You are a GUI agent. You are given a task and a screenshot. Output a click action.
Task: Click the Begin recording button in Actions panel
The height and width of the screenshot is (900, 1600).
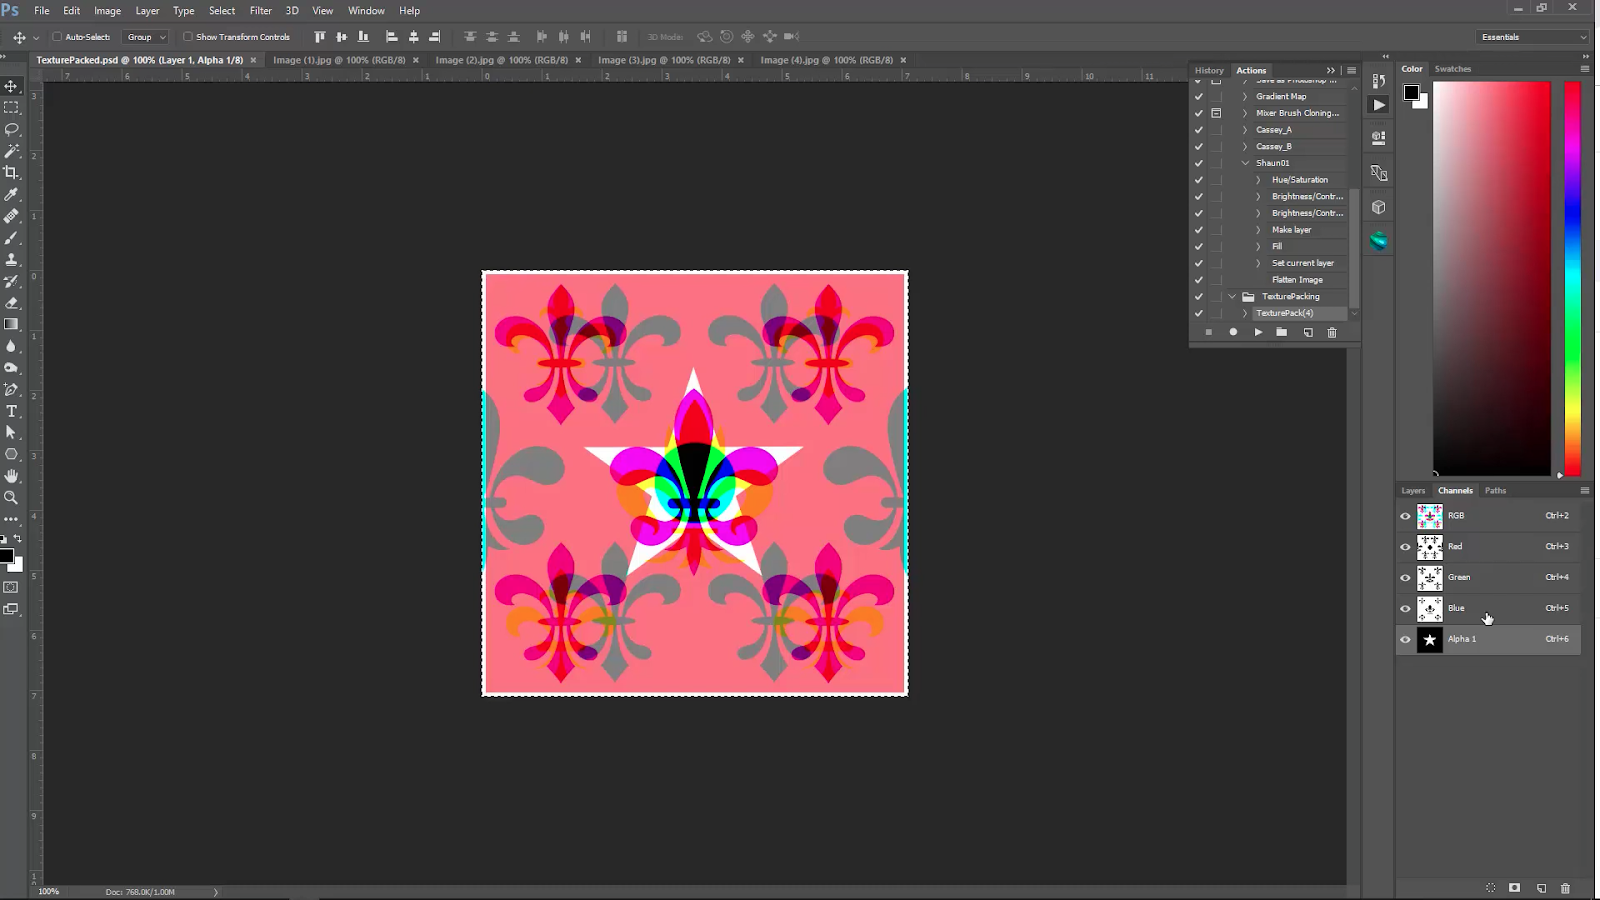pyautogui.click(x=1233, y=332)
